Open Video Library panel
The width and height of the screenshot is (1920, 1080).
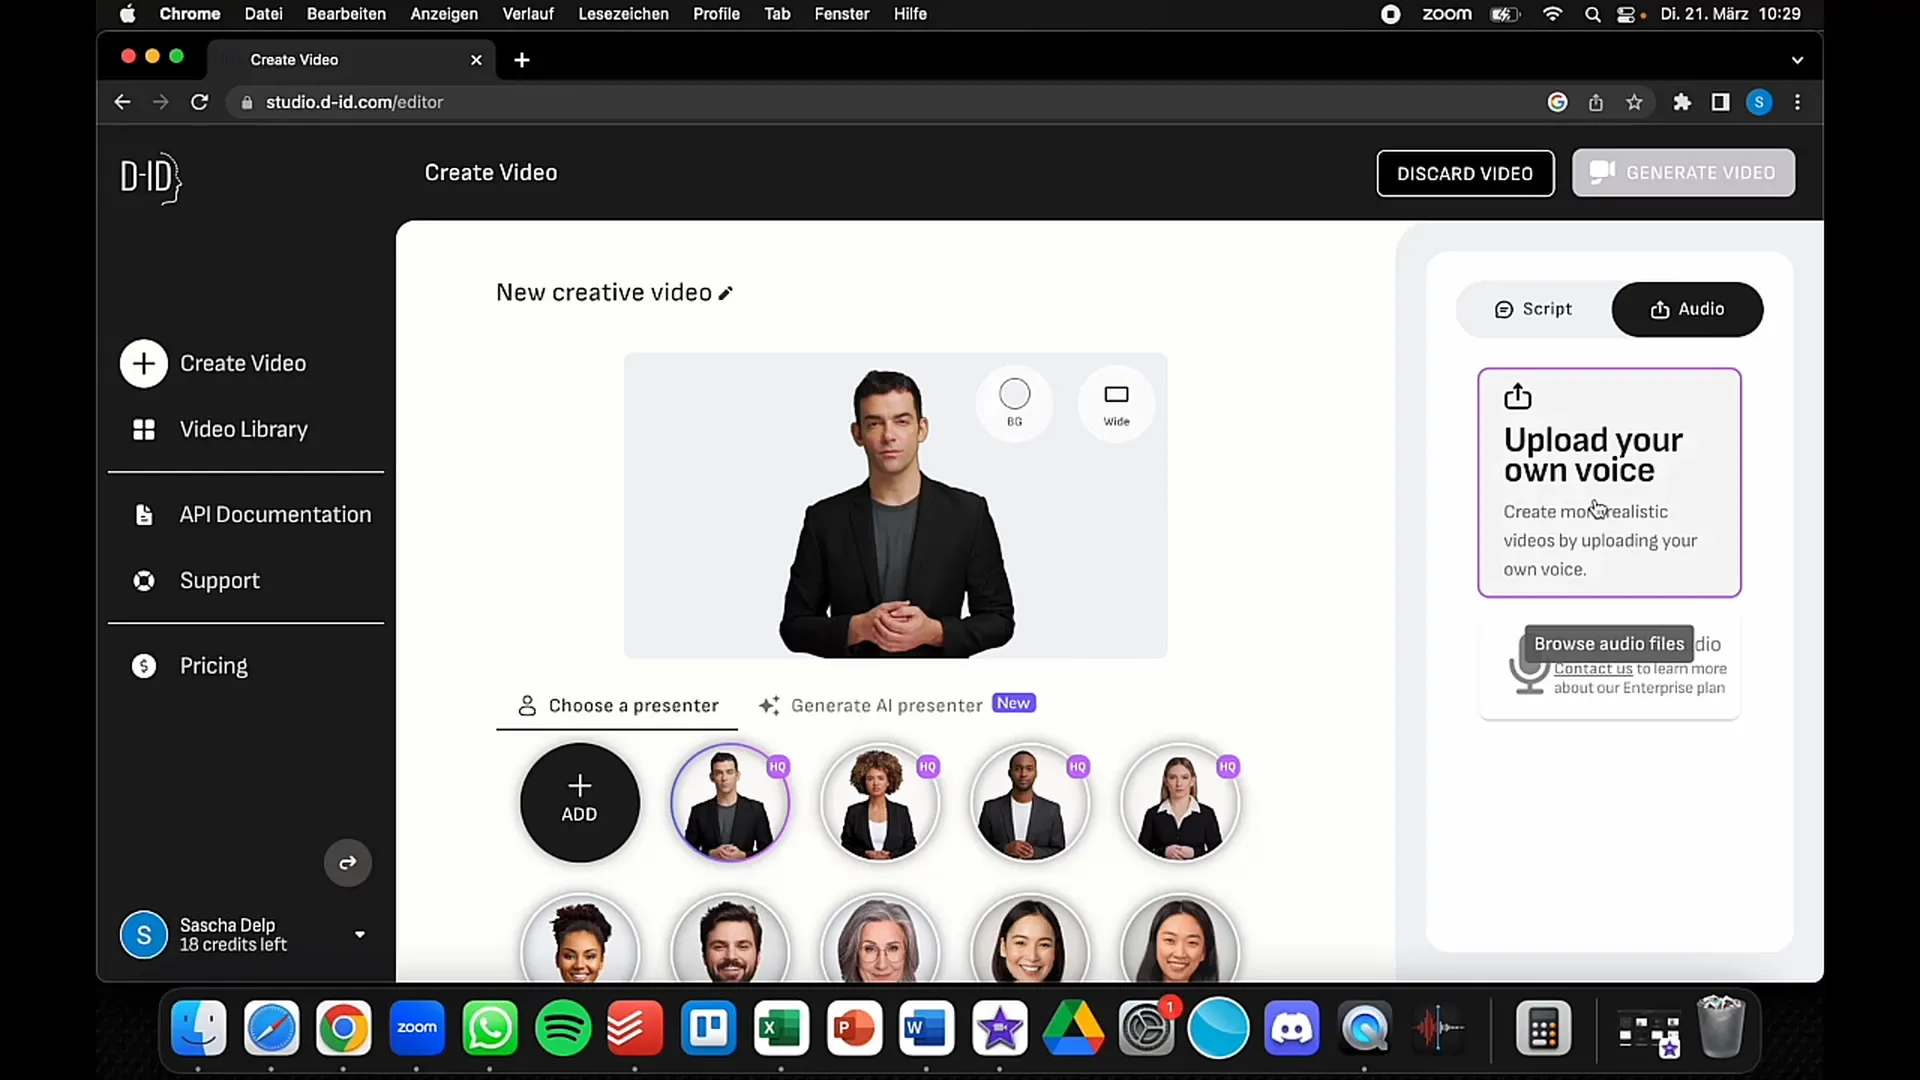(244, 429)
